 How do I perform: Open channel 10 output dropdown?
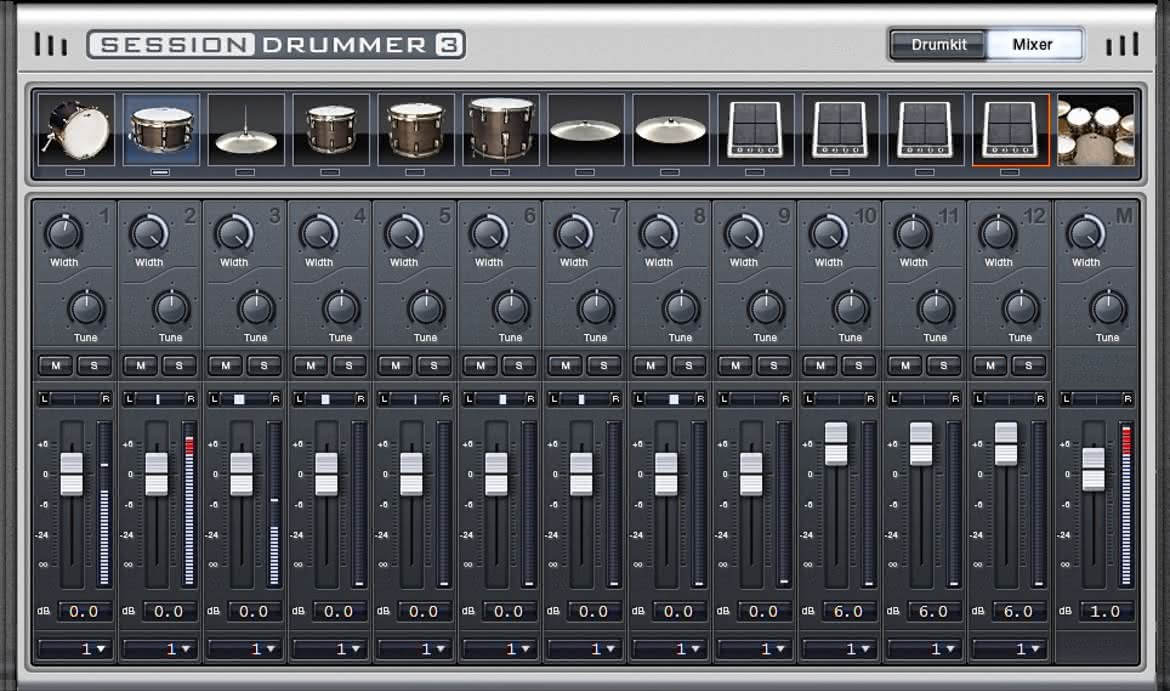coord(839,649)
